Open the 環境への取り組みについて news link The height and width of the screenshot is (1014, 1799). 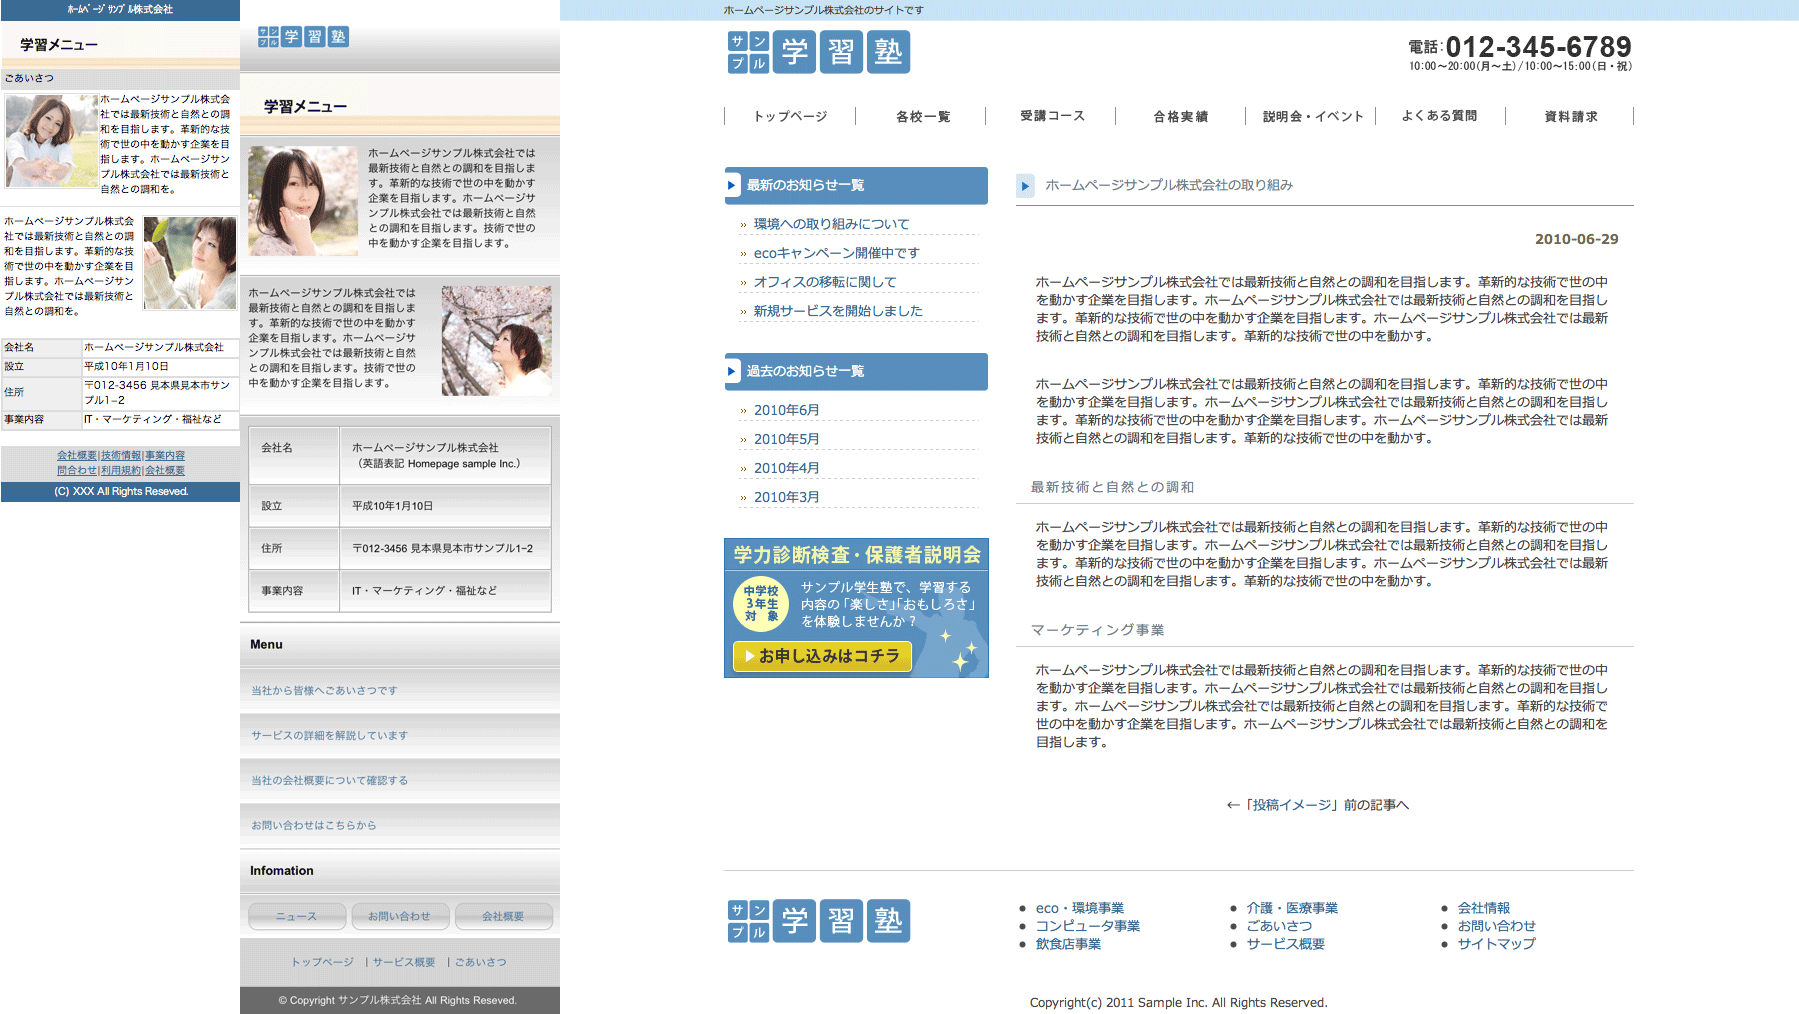(831, 224)
